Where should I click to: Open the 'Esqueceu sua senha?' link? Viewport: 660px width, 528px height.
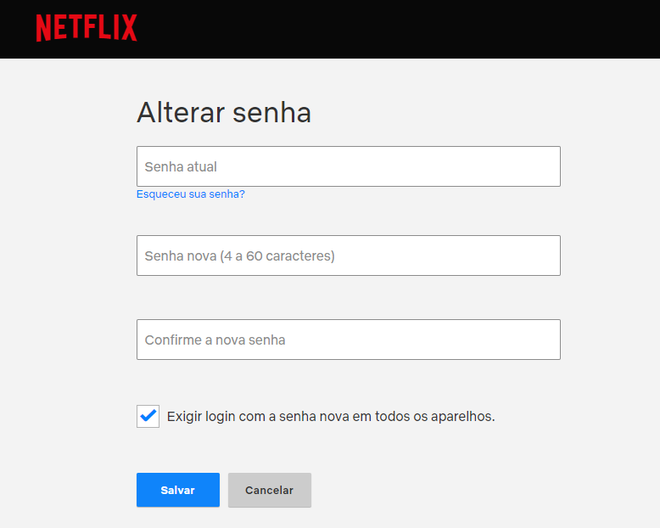pos(191,194)
